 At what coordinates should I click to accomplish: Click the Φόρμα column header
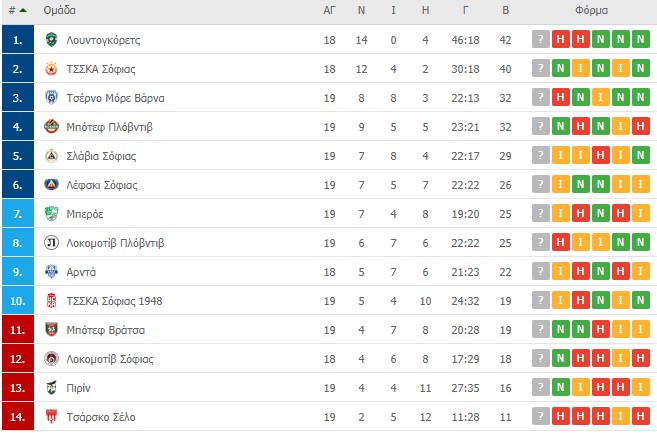coord(591,10)
